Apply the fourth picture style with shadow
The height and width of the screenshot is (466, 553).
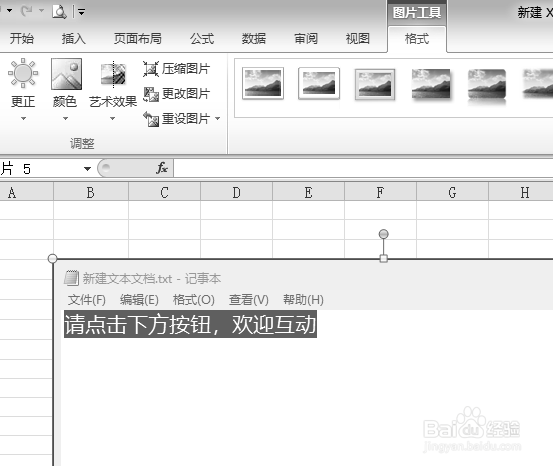point(431,84)
